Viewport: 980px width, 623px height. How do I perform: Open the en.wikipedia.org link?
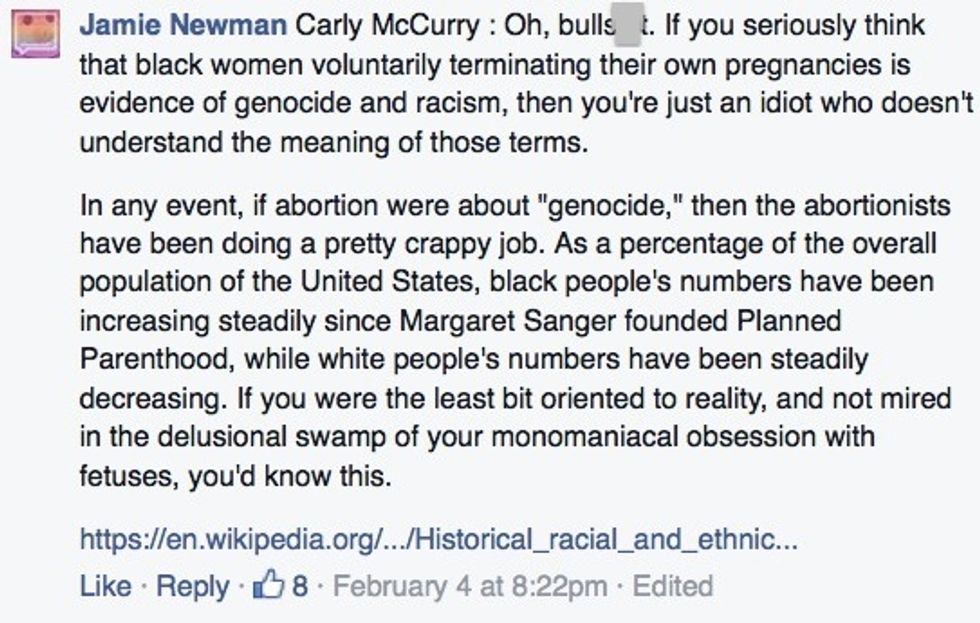438,540
